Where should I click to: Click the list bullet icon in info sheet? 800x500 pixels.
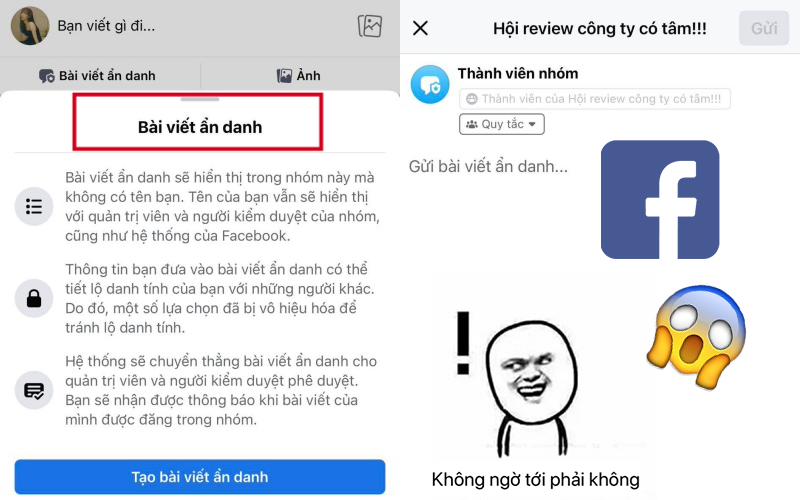(34, 206)
